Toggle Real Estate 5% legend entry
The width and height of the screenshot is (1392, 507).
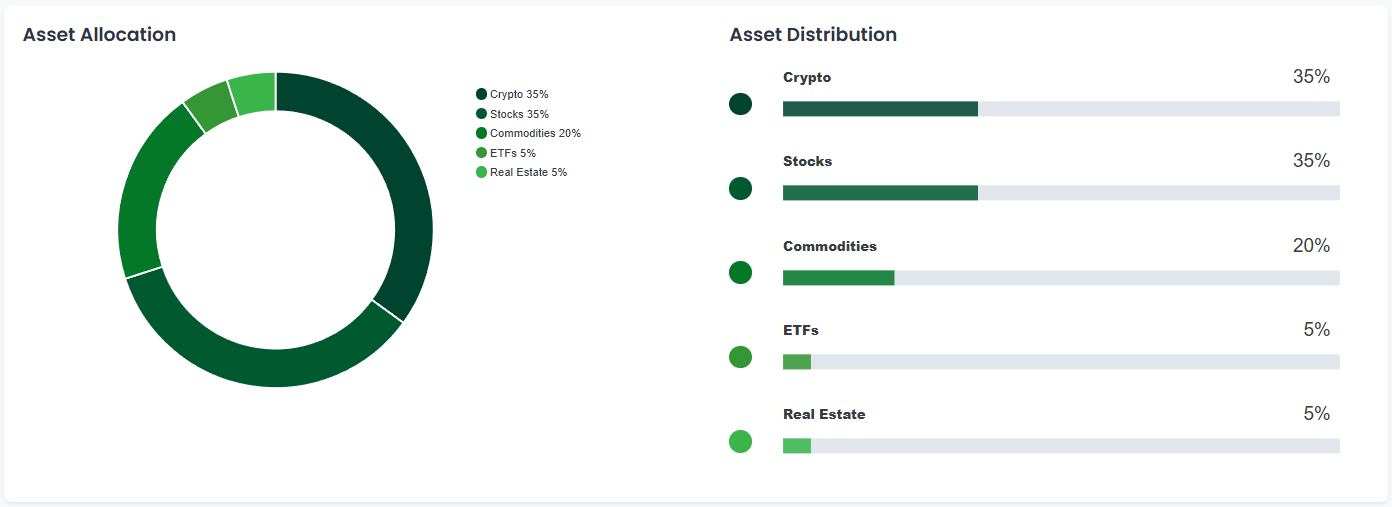[522, 172]
